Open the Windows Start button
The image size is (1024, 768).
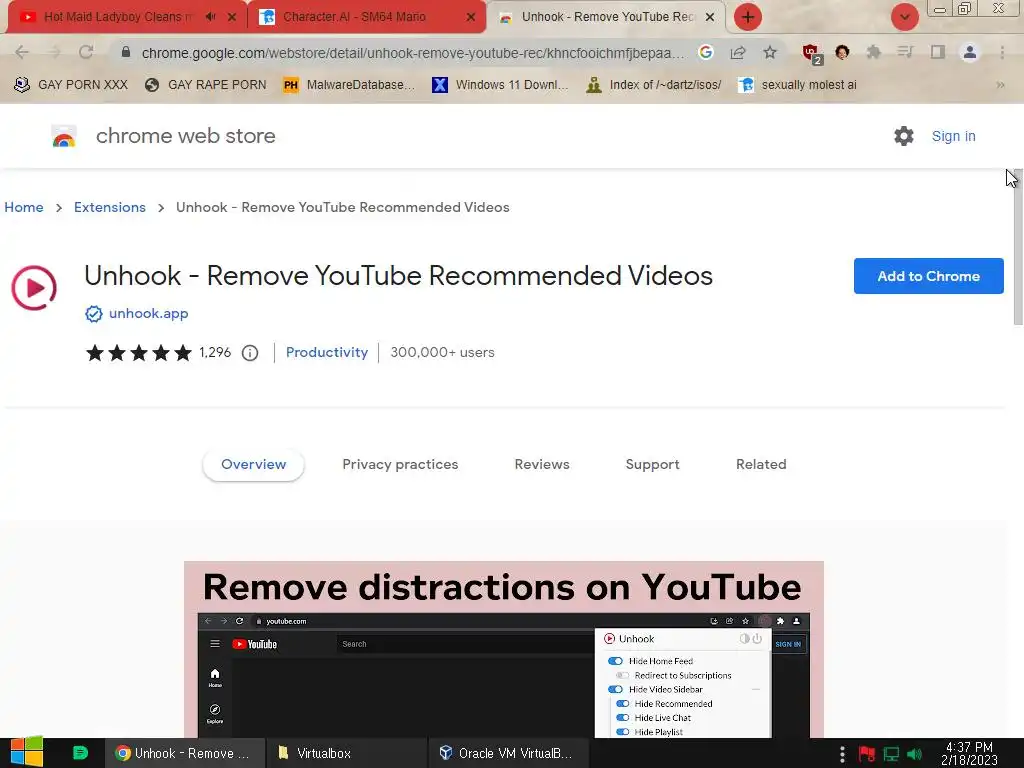tap(27, 752)
